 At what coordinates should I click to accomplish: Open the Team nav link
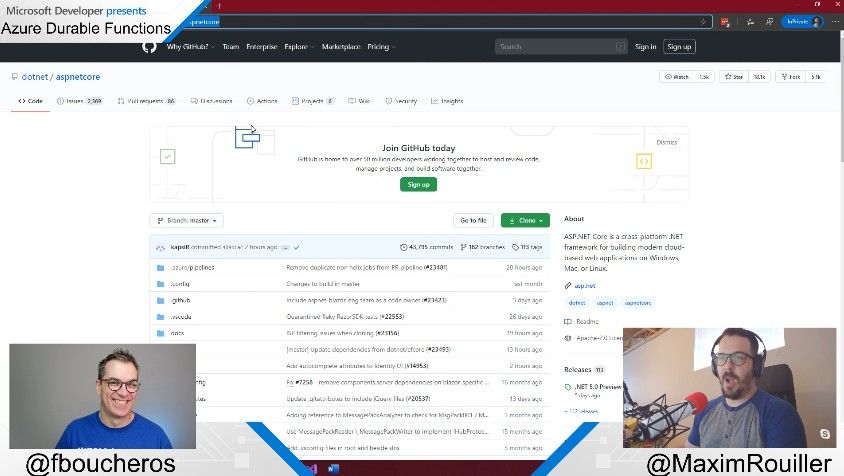[x=231, y=47]
